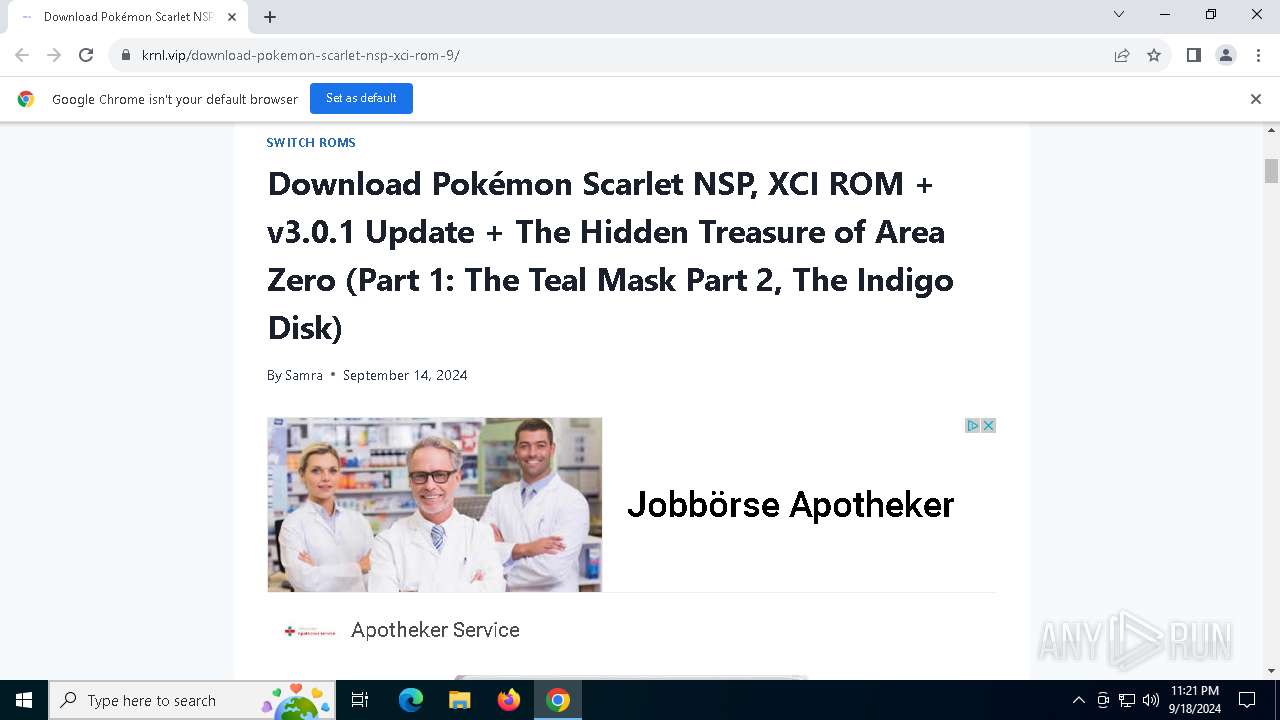Reload the current page
This screenshot has width=1280, height=720.
pyautogui.click(x=86, y=55)
